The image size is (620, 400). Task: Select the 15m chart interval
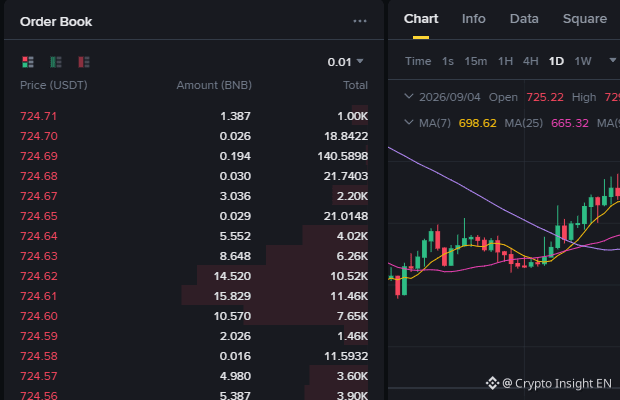coord(476,61)
